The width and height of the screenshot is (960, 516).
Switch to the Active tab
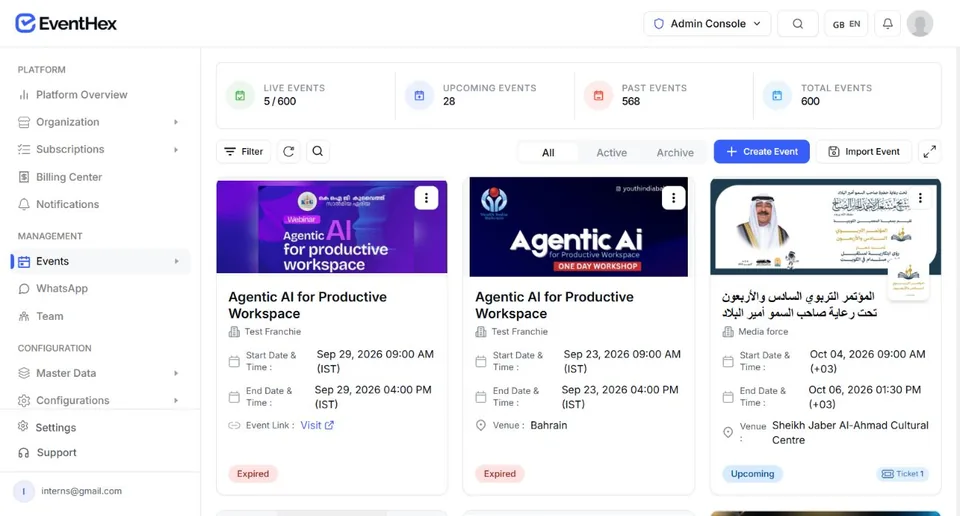pos(612,152)
